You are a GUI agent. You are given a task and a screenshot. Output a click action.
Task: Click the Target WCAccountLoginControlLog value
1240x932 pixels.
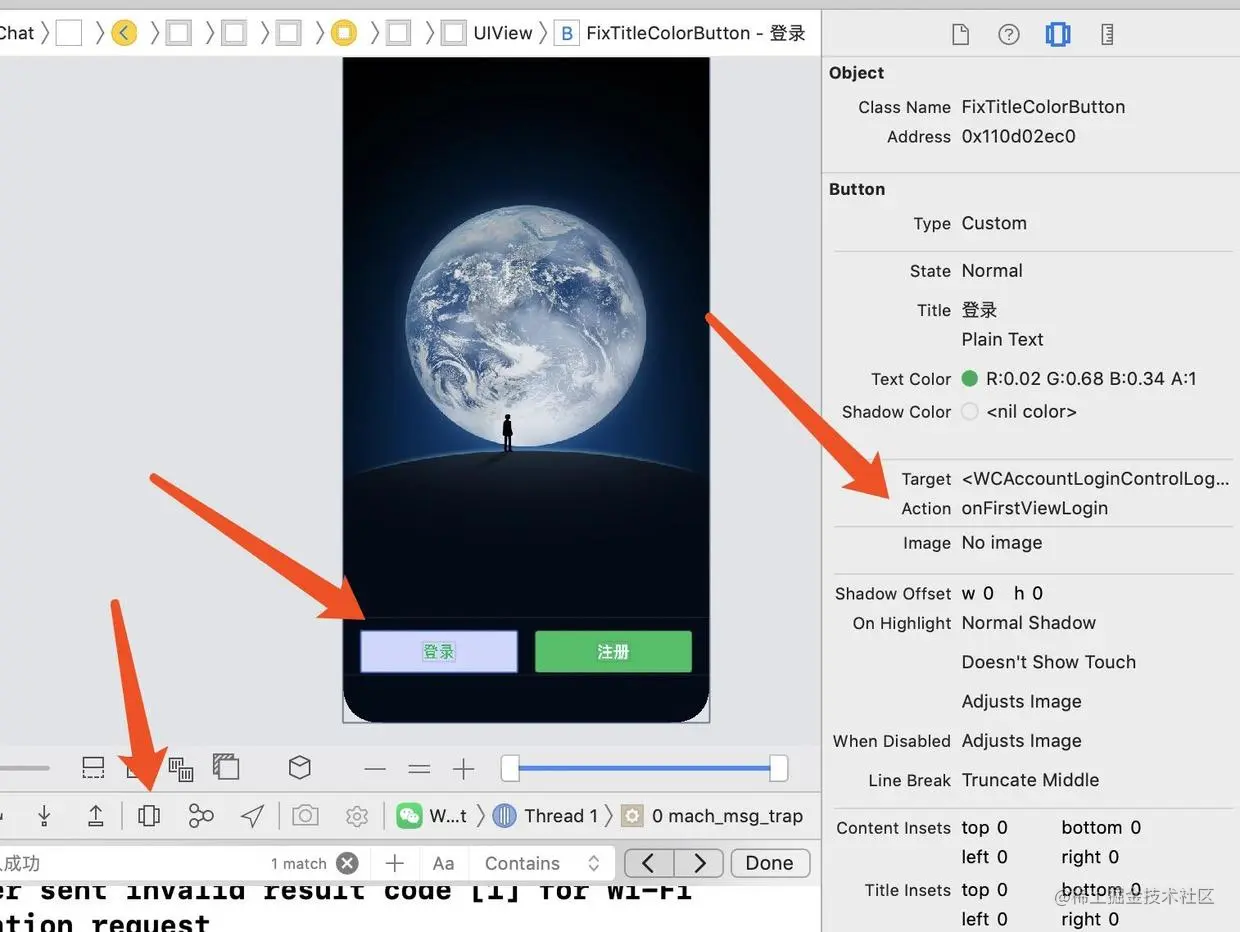[x=1096, y=479]
